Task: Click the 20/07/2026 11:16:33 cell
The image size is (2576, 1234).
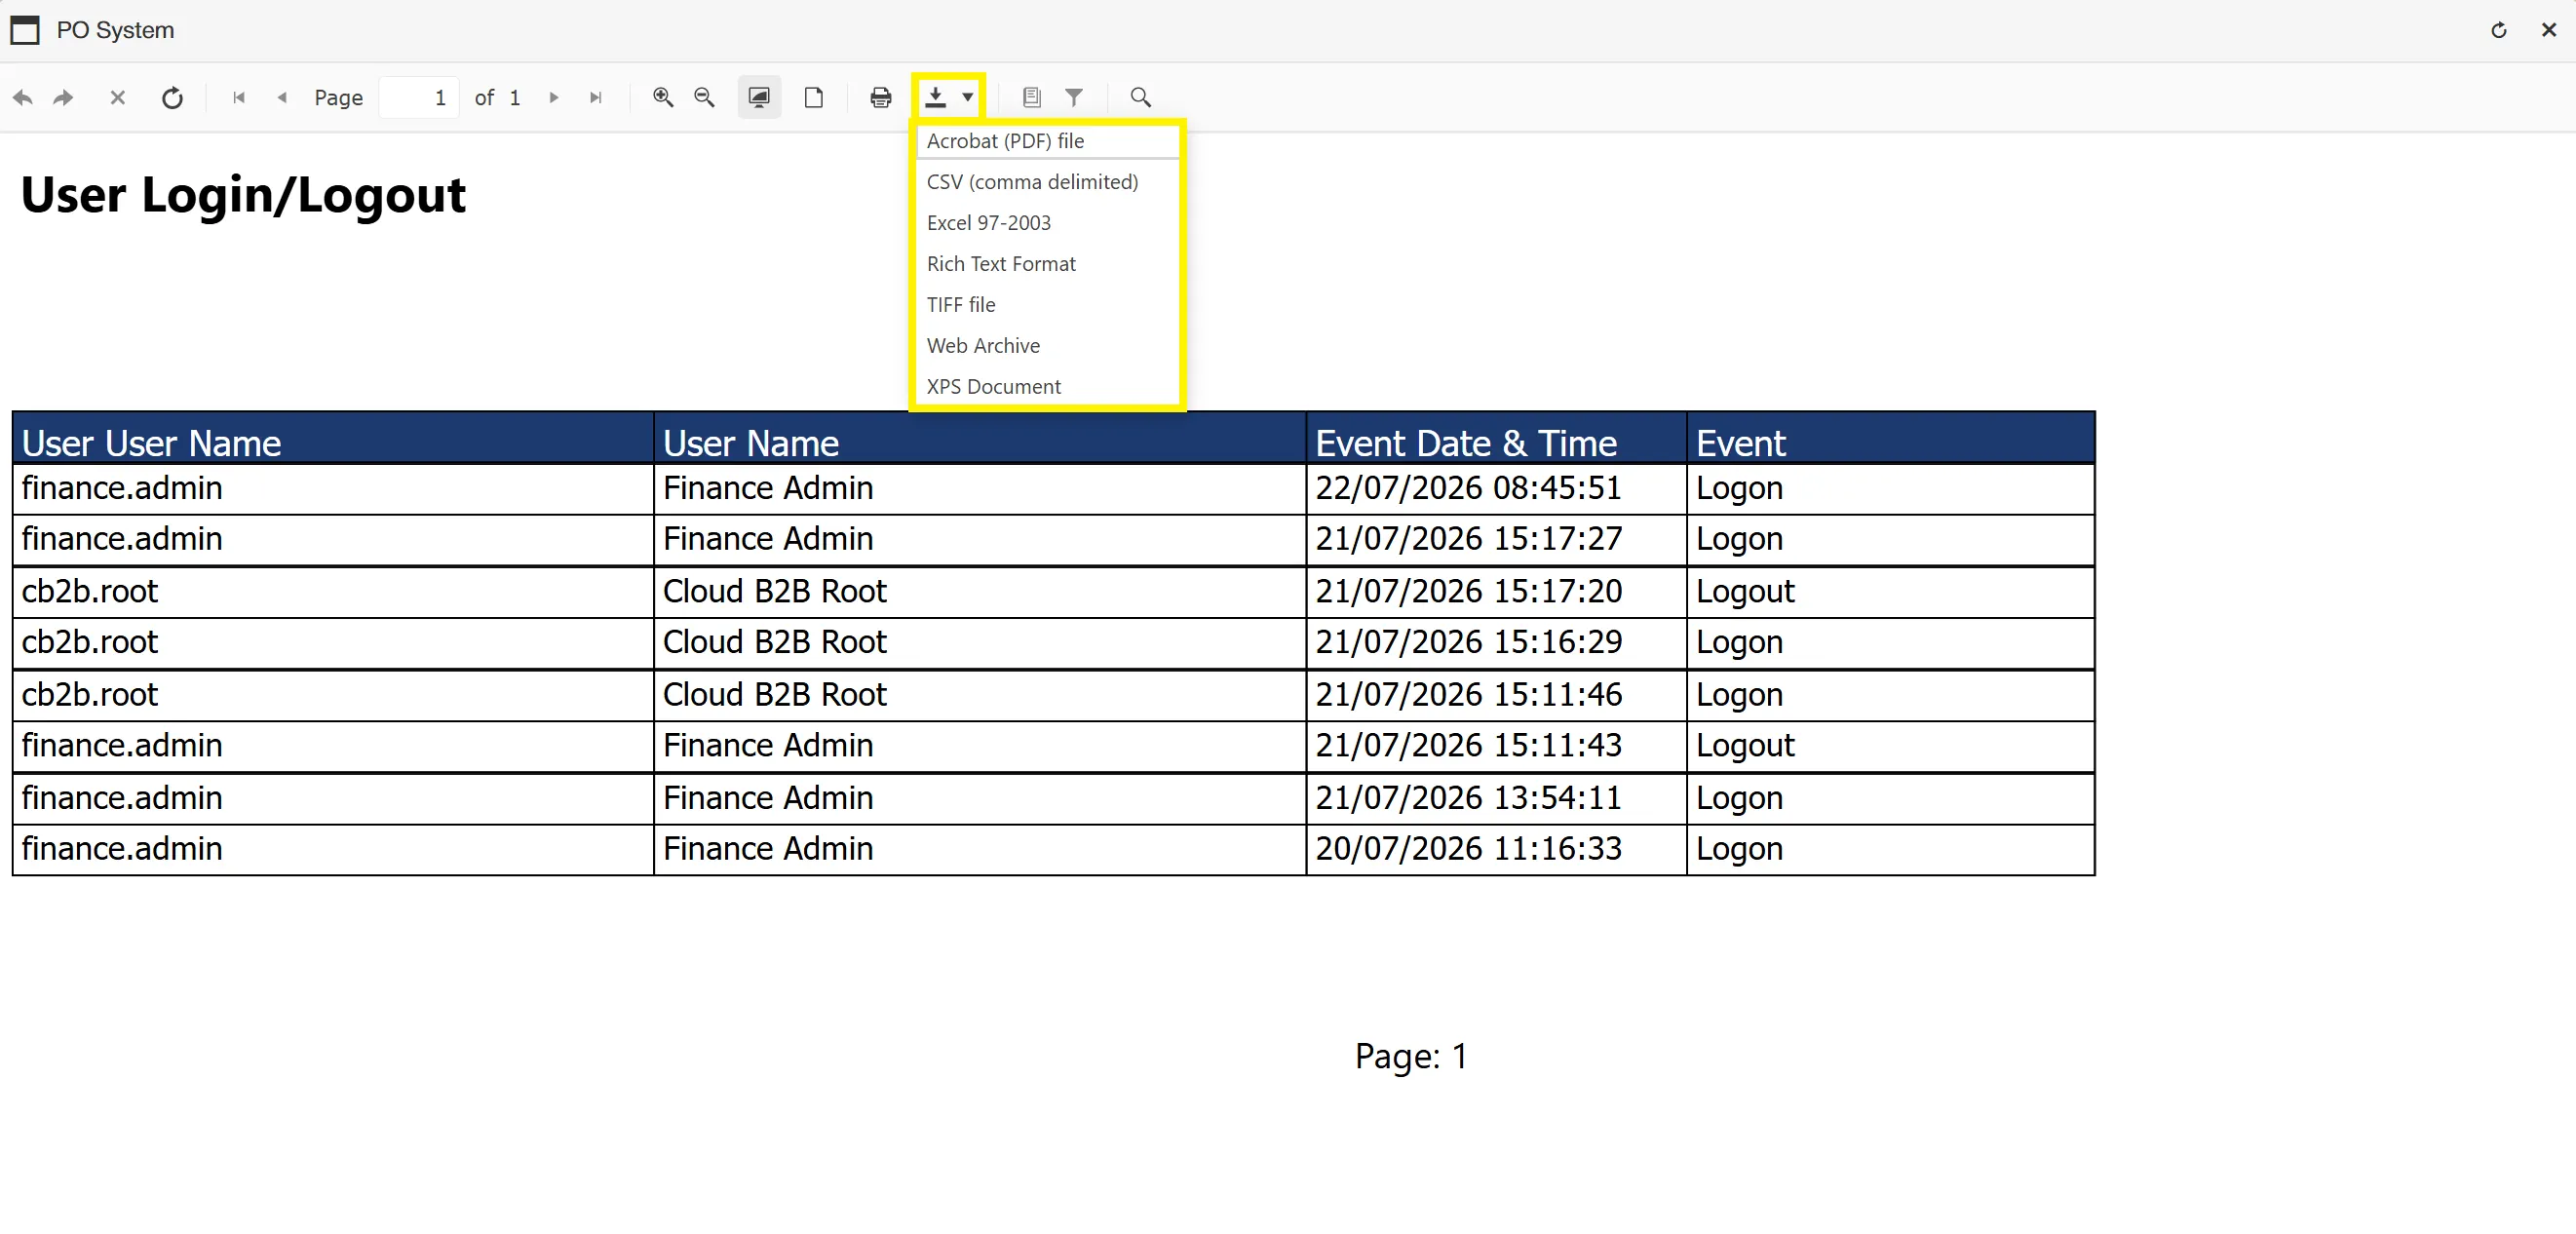Action: (x=1495, y=849)
